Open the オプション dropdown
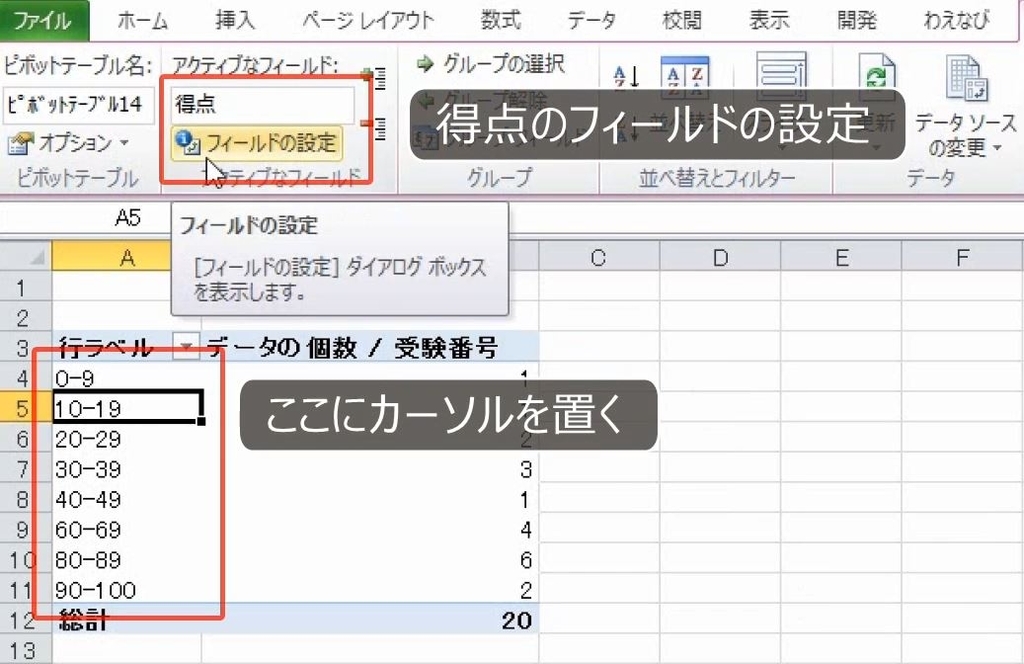The height and width of the screenshot is (664, 1024). [68, 143]
